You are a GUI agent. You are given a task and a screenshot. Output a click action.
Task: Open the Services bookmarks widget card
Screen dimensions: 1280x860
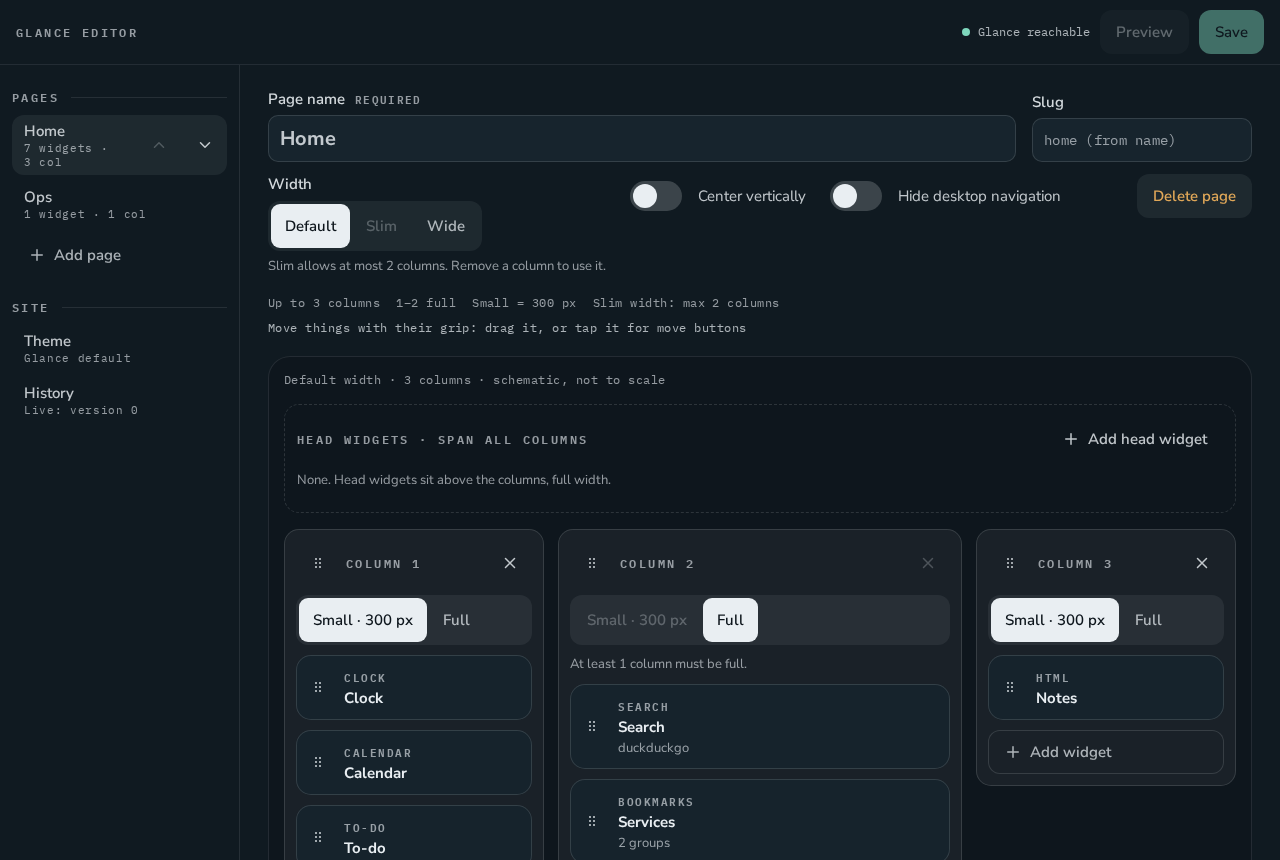coord(760,821)
